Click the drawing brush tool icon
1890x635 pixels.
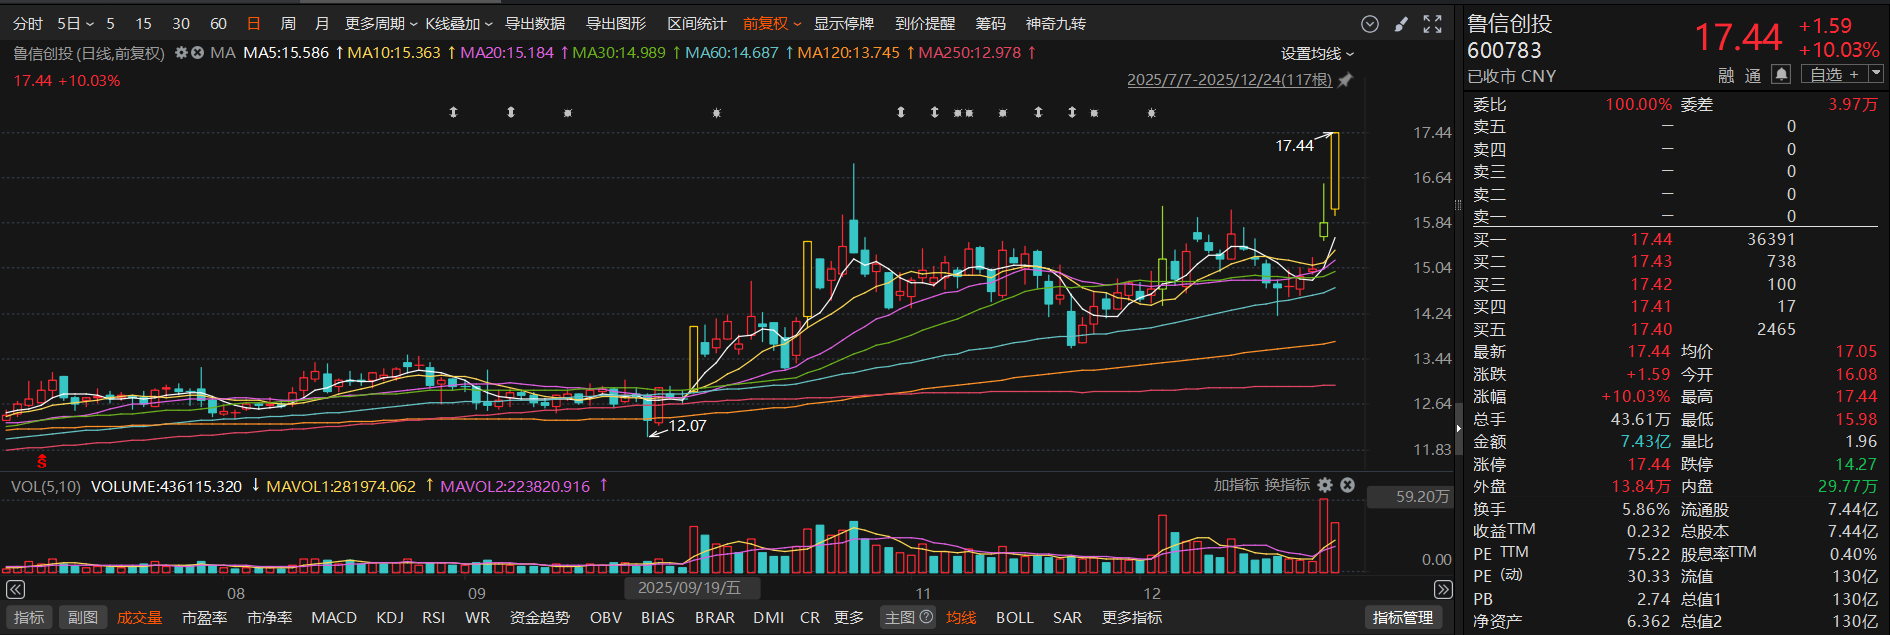[1401, 24]
